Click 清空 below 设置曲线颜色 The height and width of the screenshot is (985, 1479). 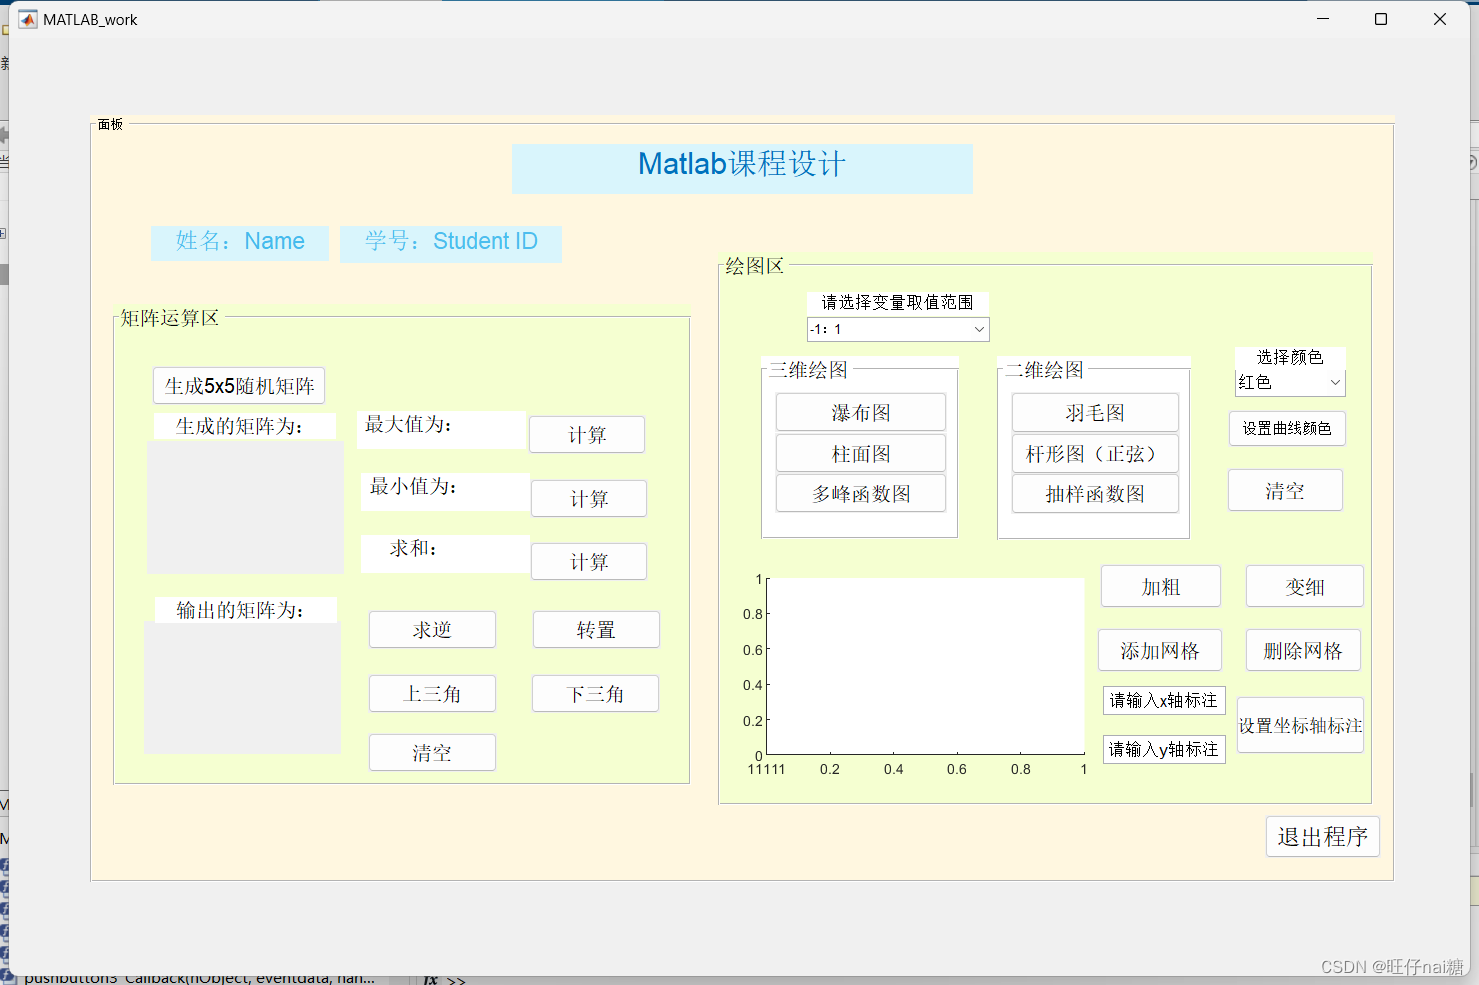(x=1285, y=490)
